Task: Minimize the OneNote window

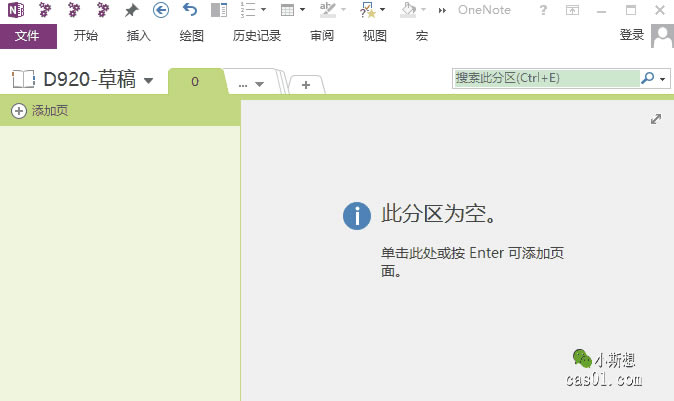Action: pyautogui.click(x=602, y=10)
